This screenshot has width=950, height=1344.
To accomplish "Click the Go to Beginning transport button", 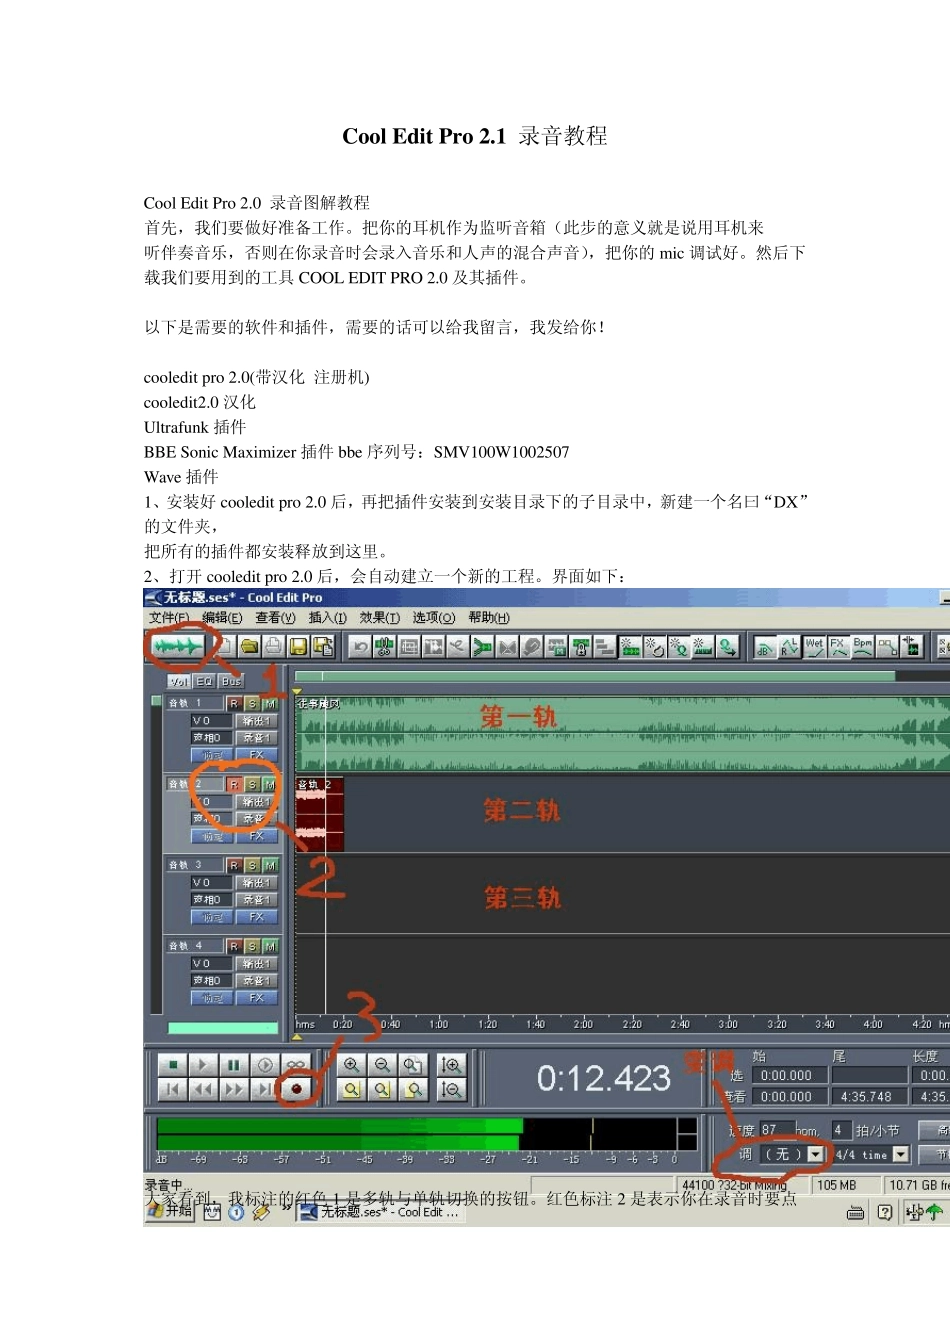I will click(x=172, y=1089).
